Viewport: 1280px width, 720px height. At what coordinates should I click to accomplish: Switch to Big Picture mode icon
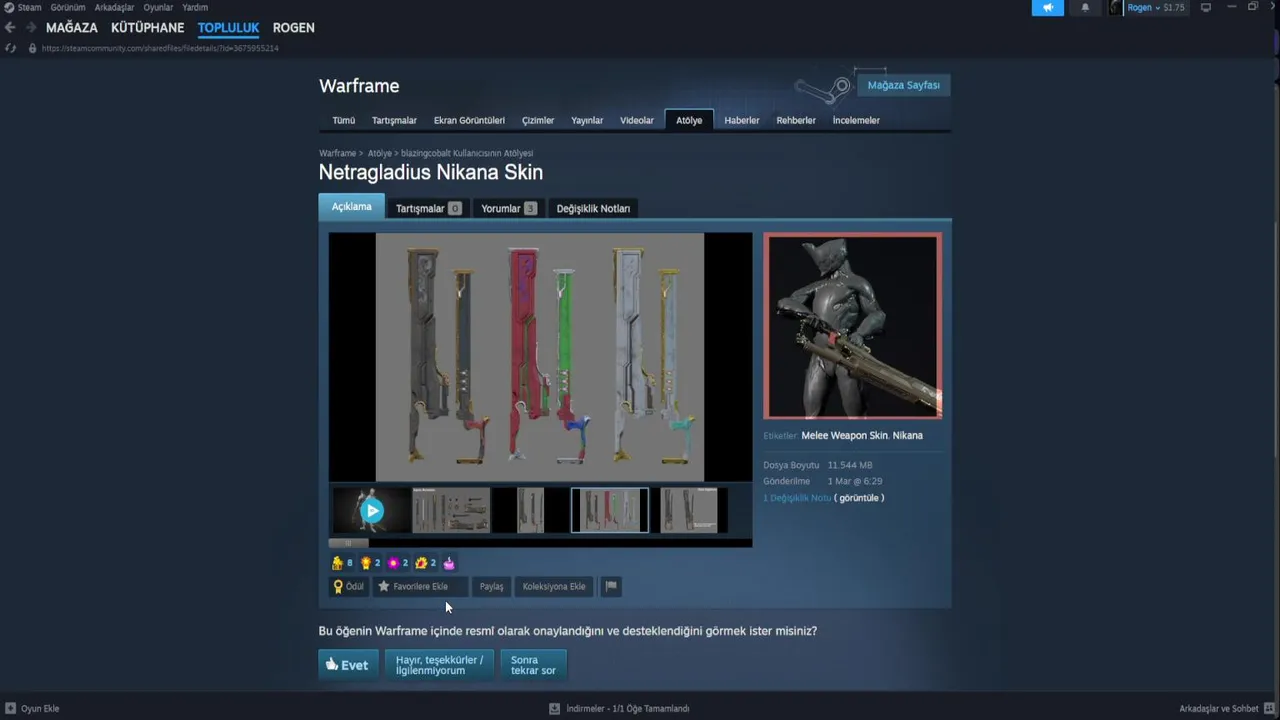coord(1206,7)
